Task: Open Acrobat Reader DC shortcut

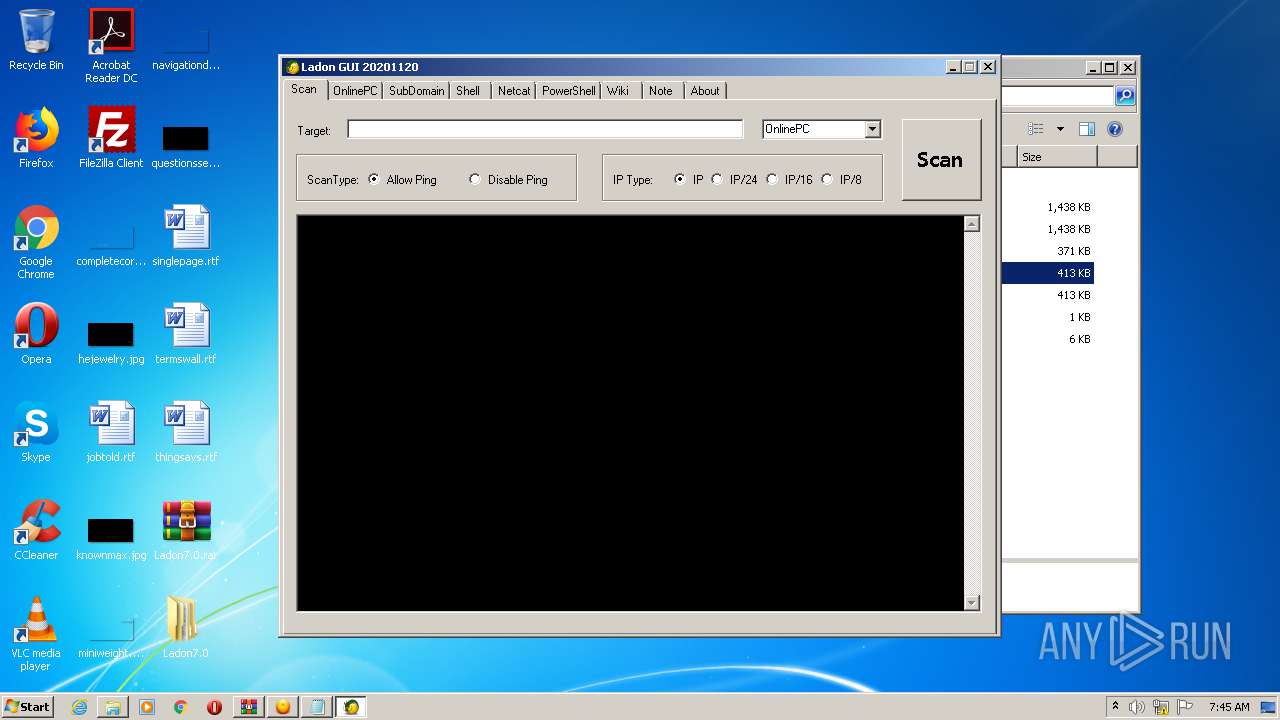Action: (x=111, y=46)
